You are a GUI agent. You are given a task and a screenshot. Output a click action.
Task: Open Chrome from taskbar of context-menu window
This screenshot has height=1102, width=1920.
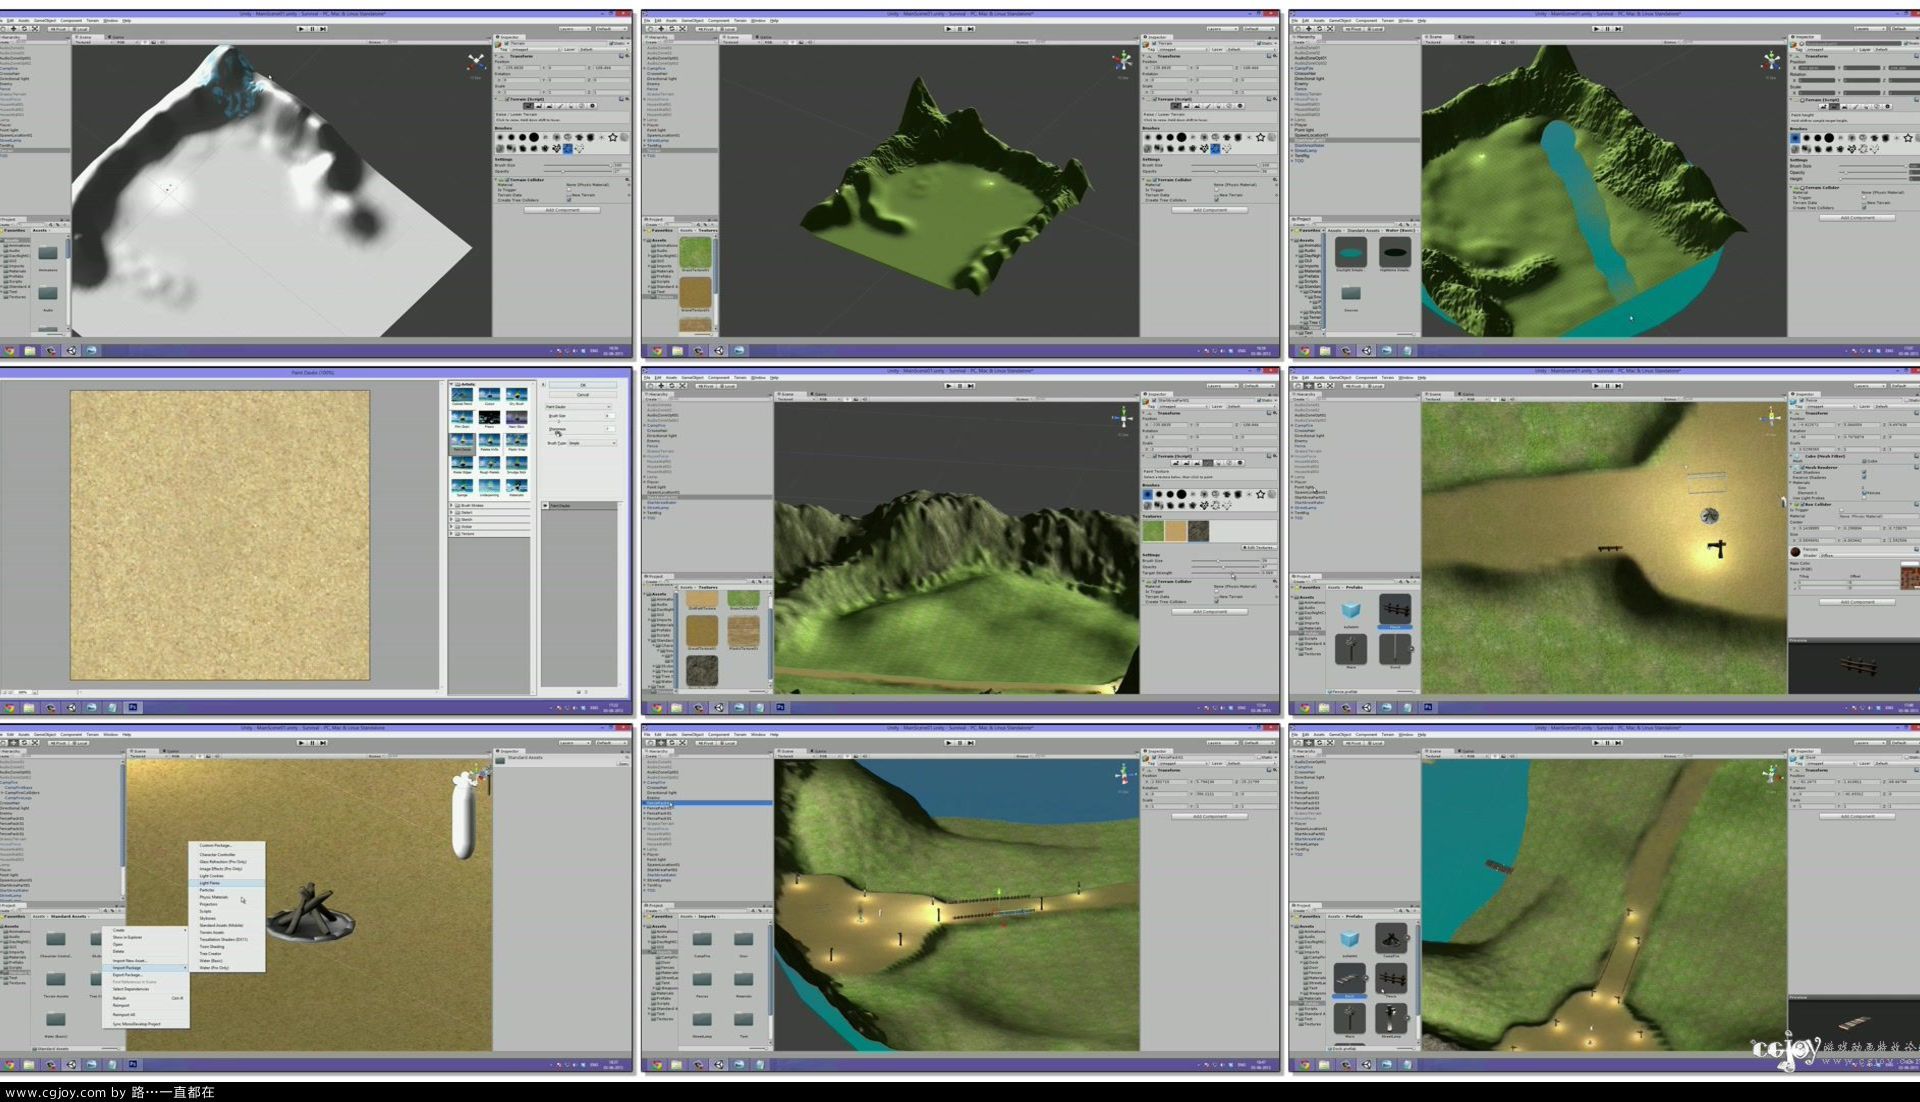click(9, 1065)
